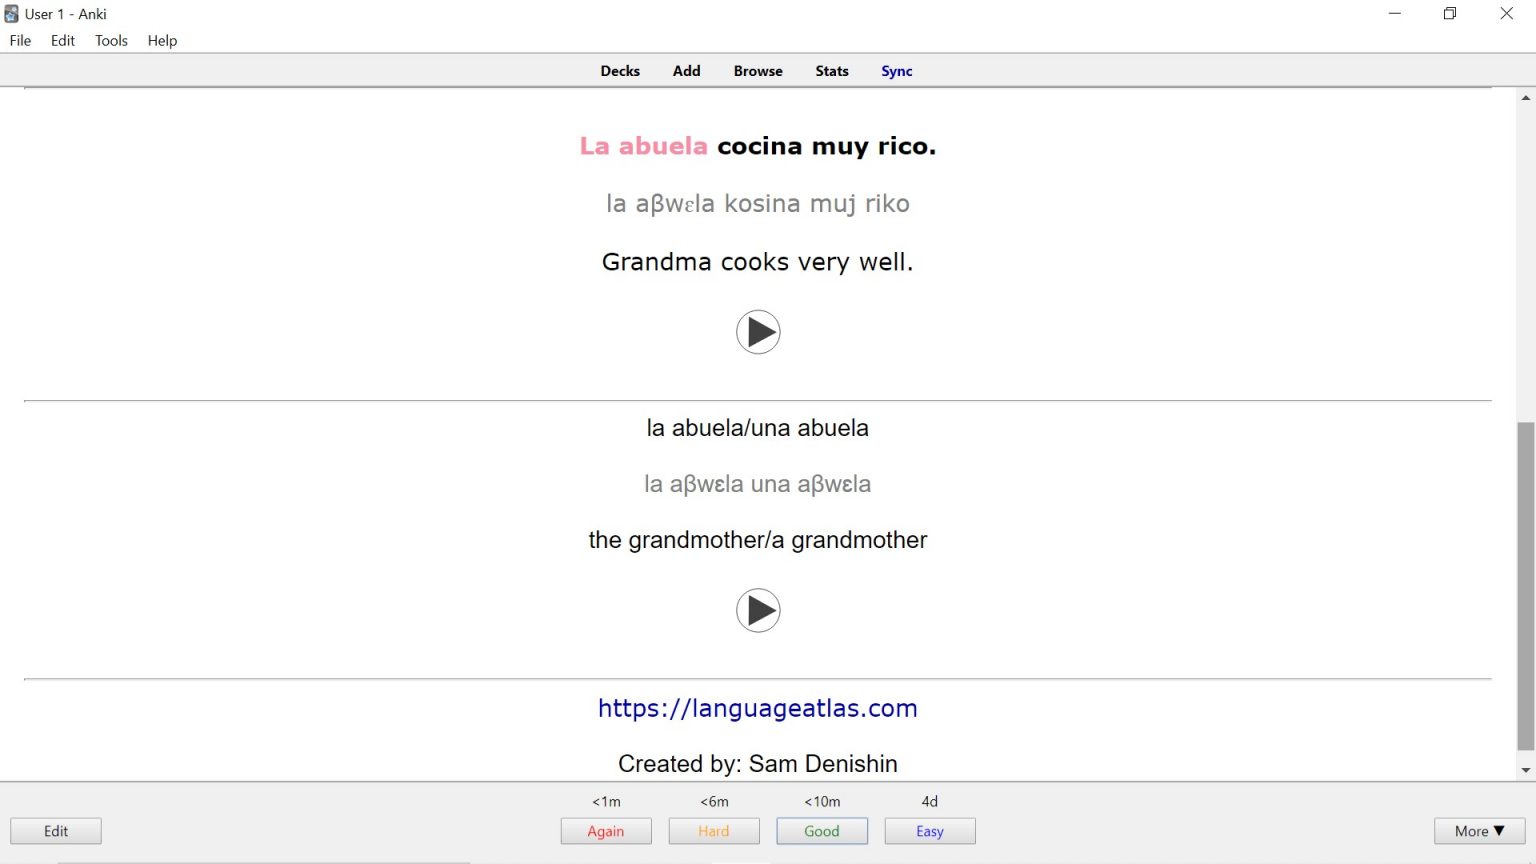This screenshot has width=1536, height=864.
Task: Rate the card as Easy
Action: (x=929, y=830)
